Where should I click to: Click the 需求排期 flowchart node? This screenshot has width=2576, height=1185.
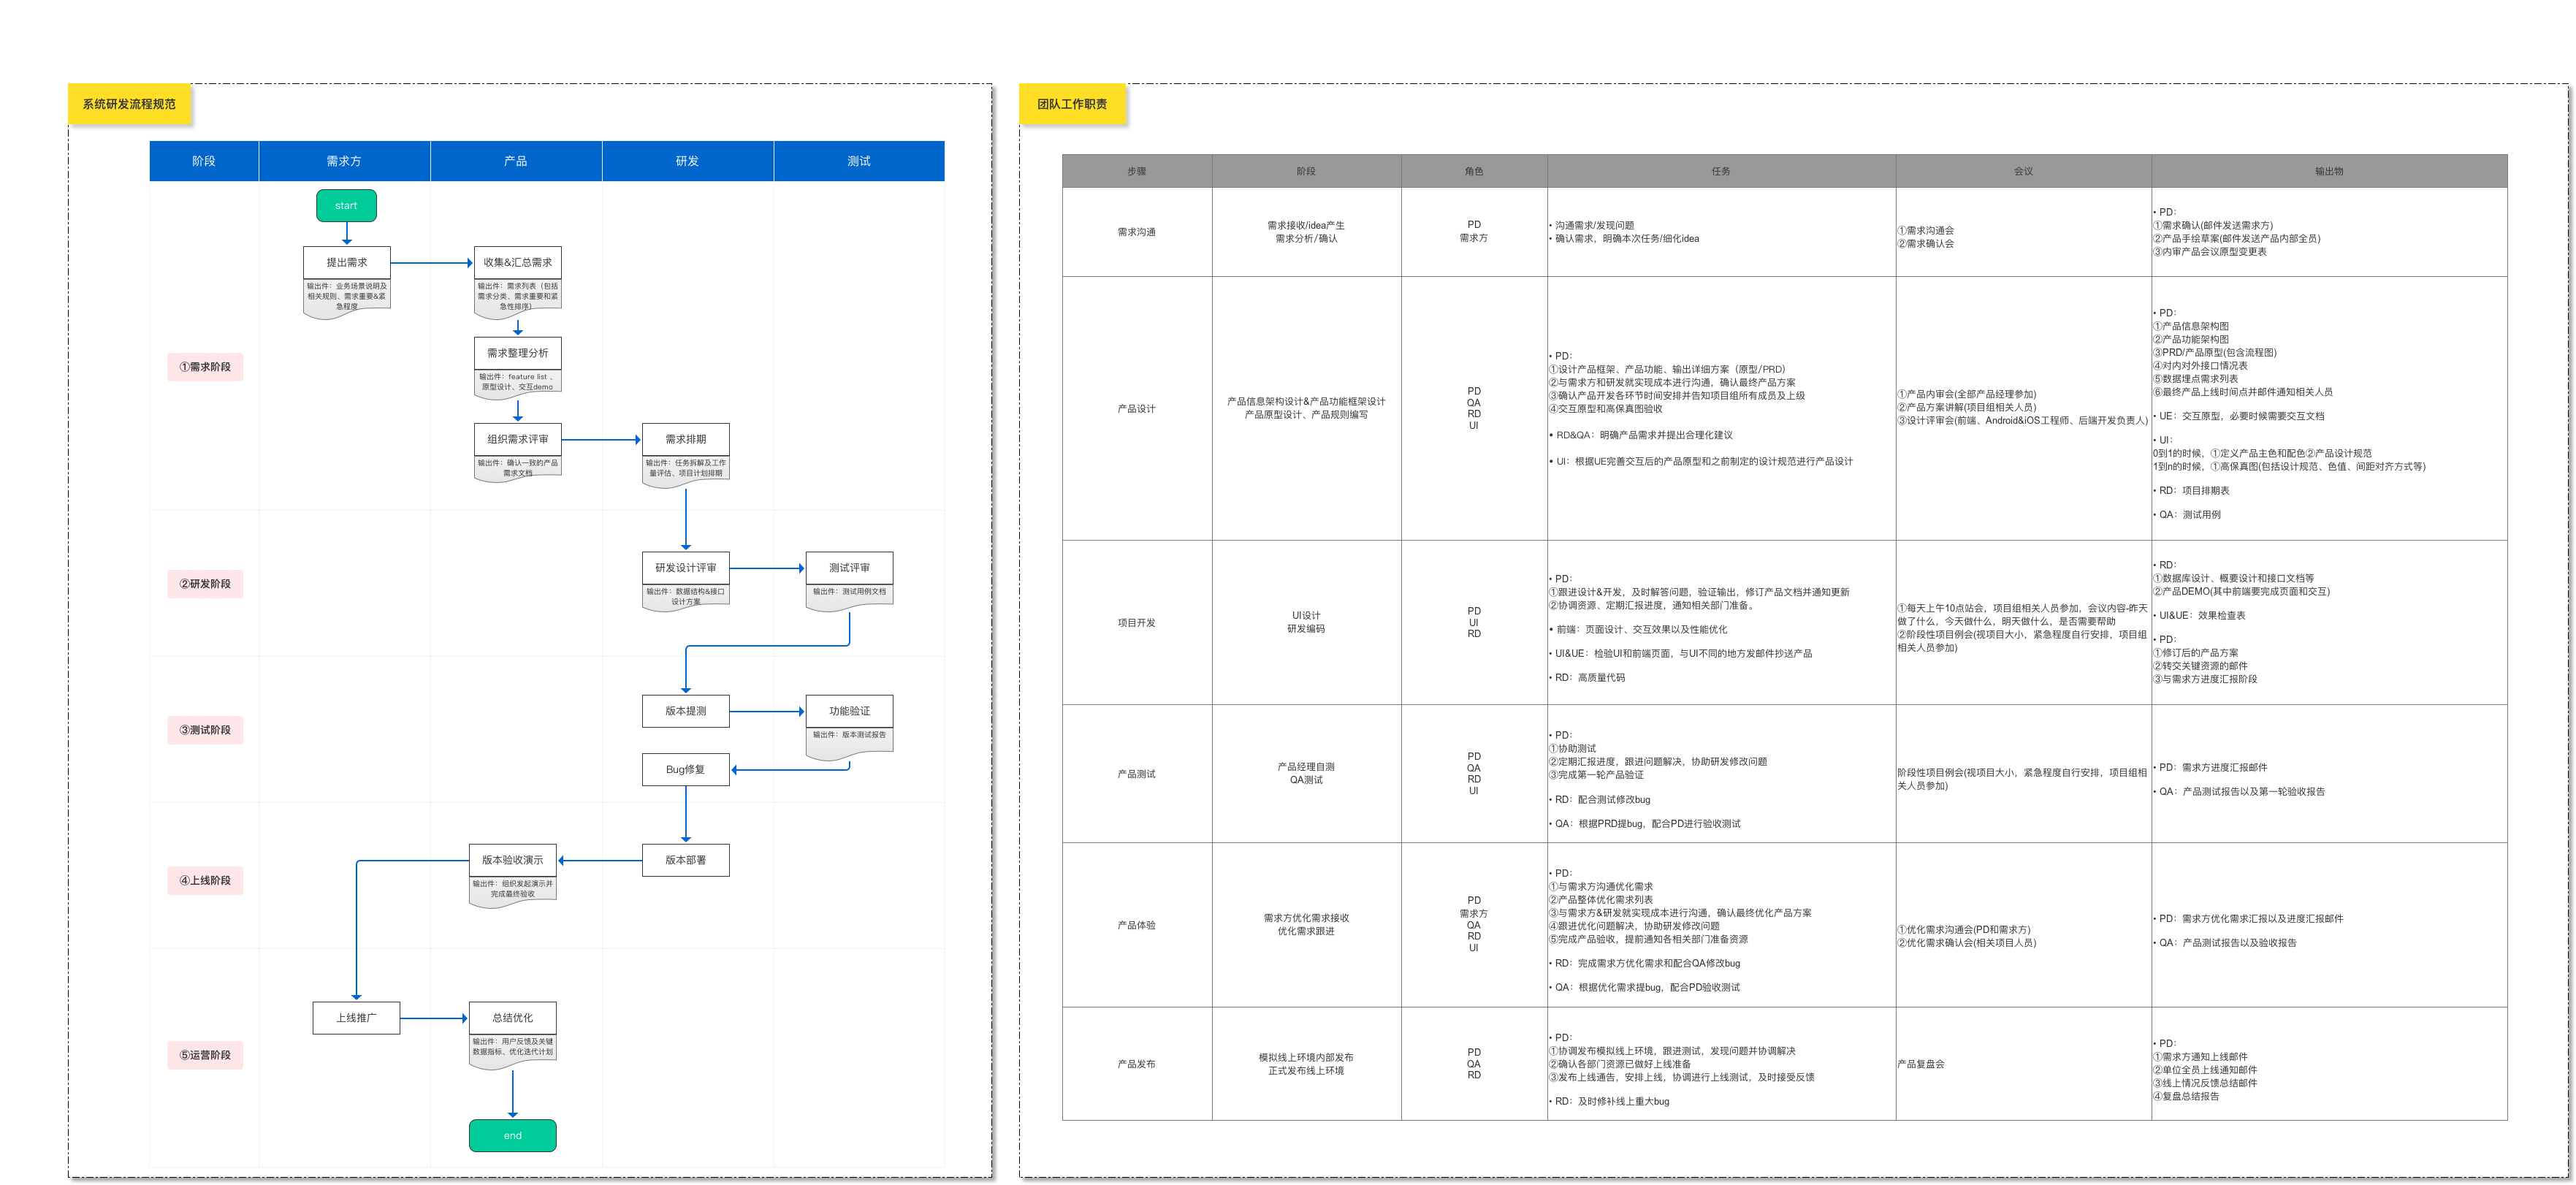[x=685, y=439]
